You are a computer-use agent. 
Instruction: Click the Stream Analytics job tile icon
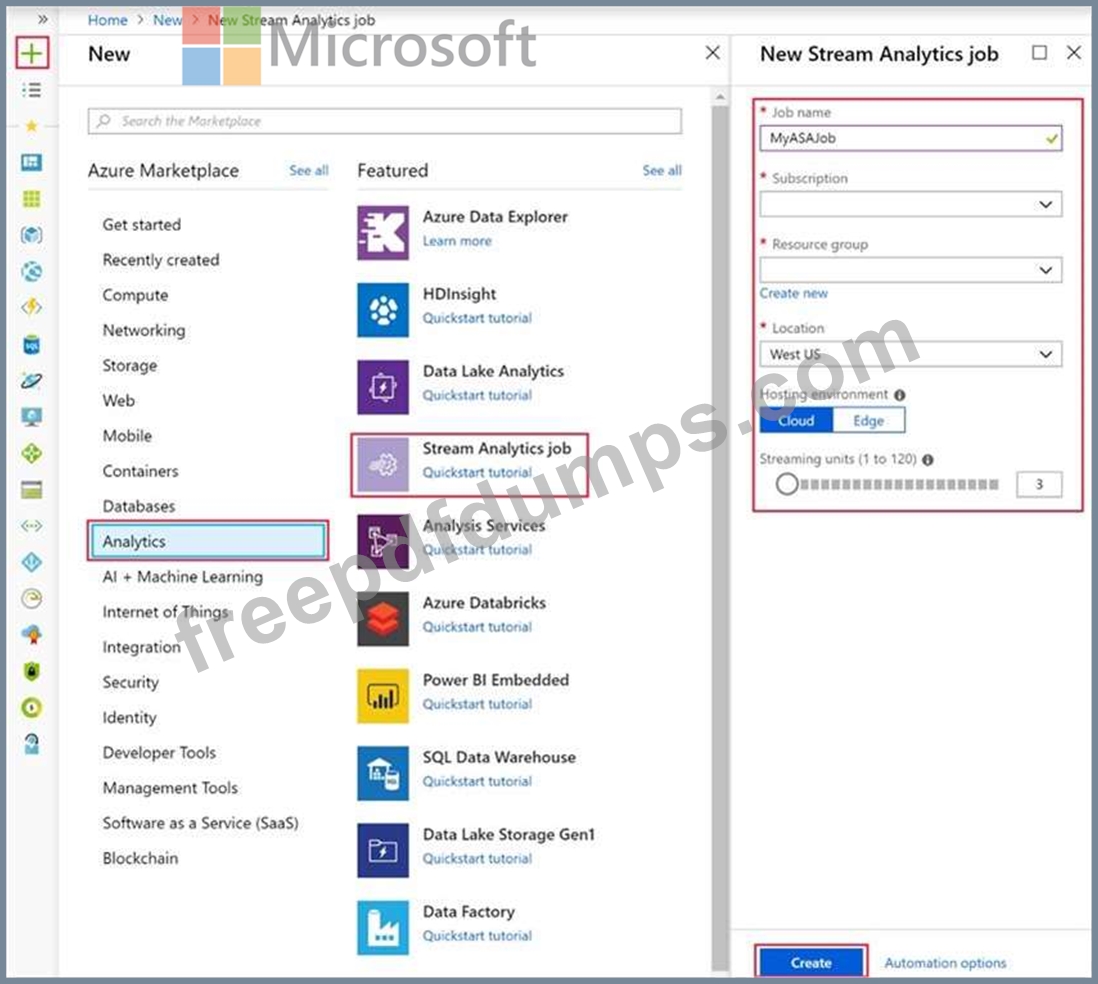click(x=383, y=464)
